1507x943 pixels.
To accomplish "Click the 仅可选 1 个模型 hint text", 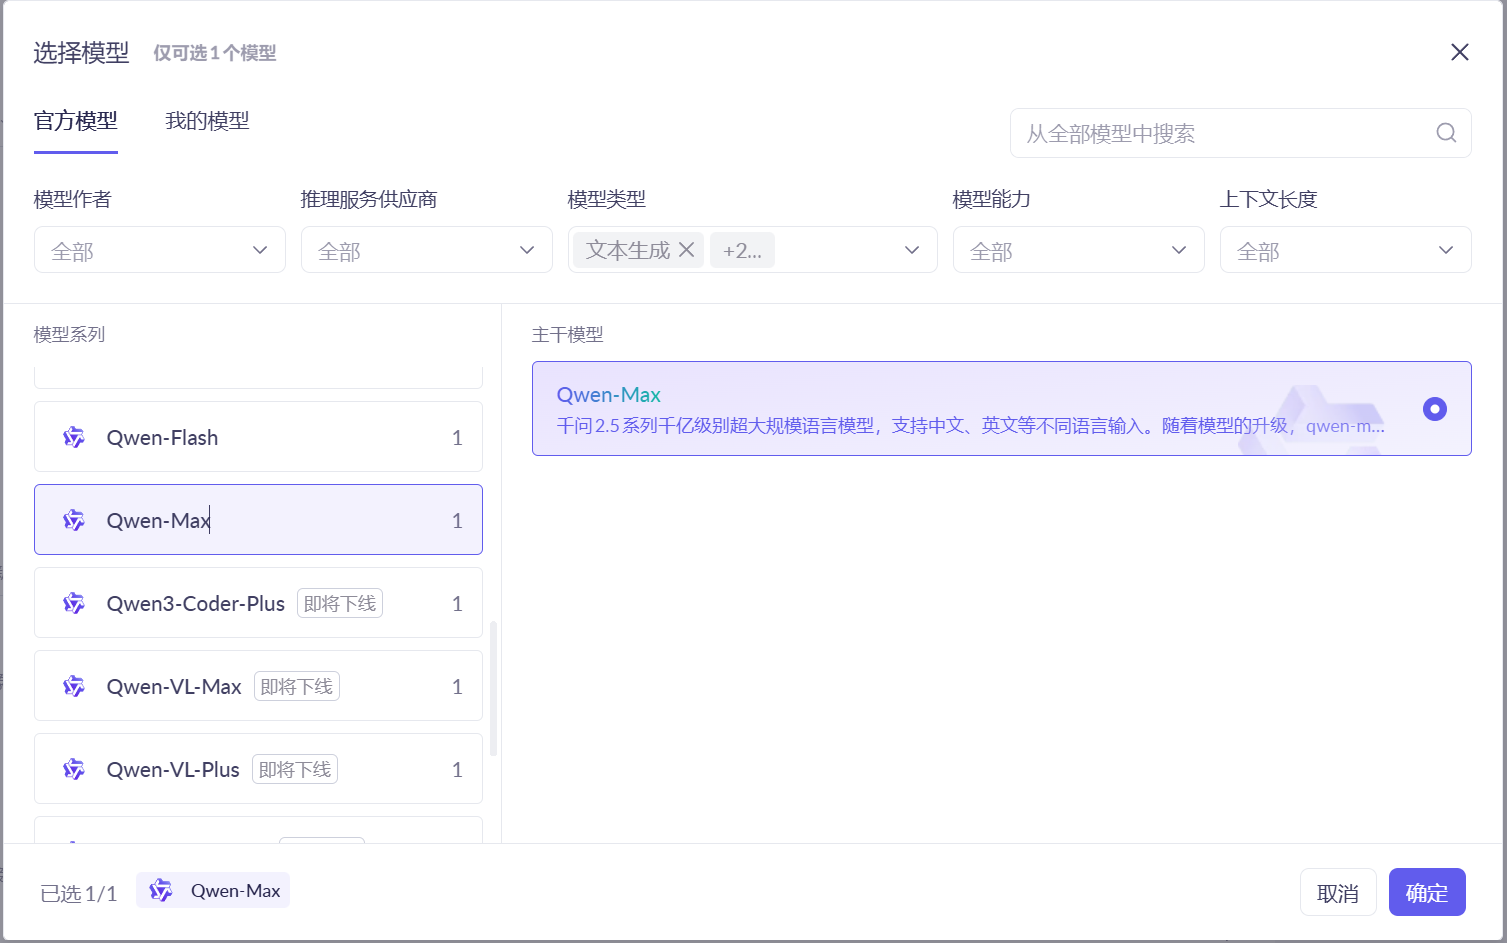I will [x=215, y=53].
